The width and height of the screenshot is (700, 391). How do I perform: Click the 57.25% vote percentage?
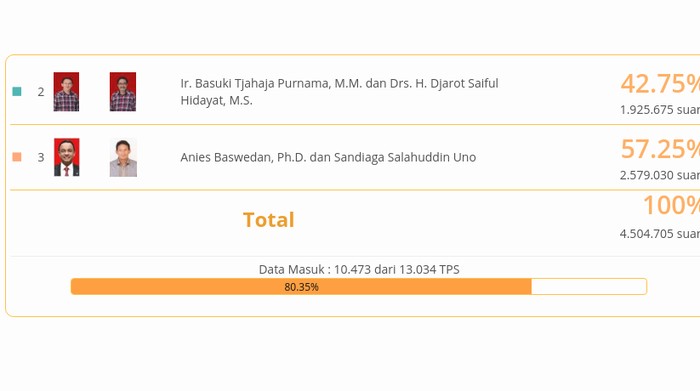(x=660, y=149)
